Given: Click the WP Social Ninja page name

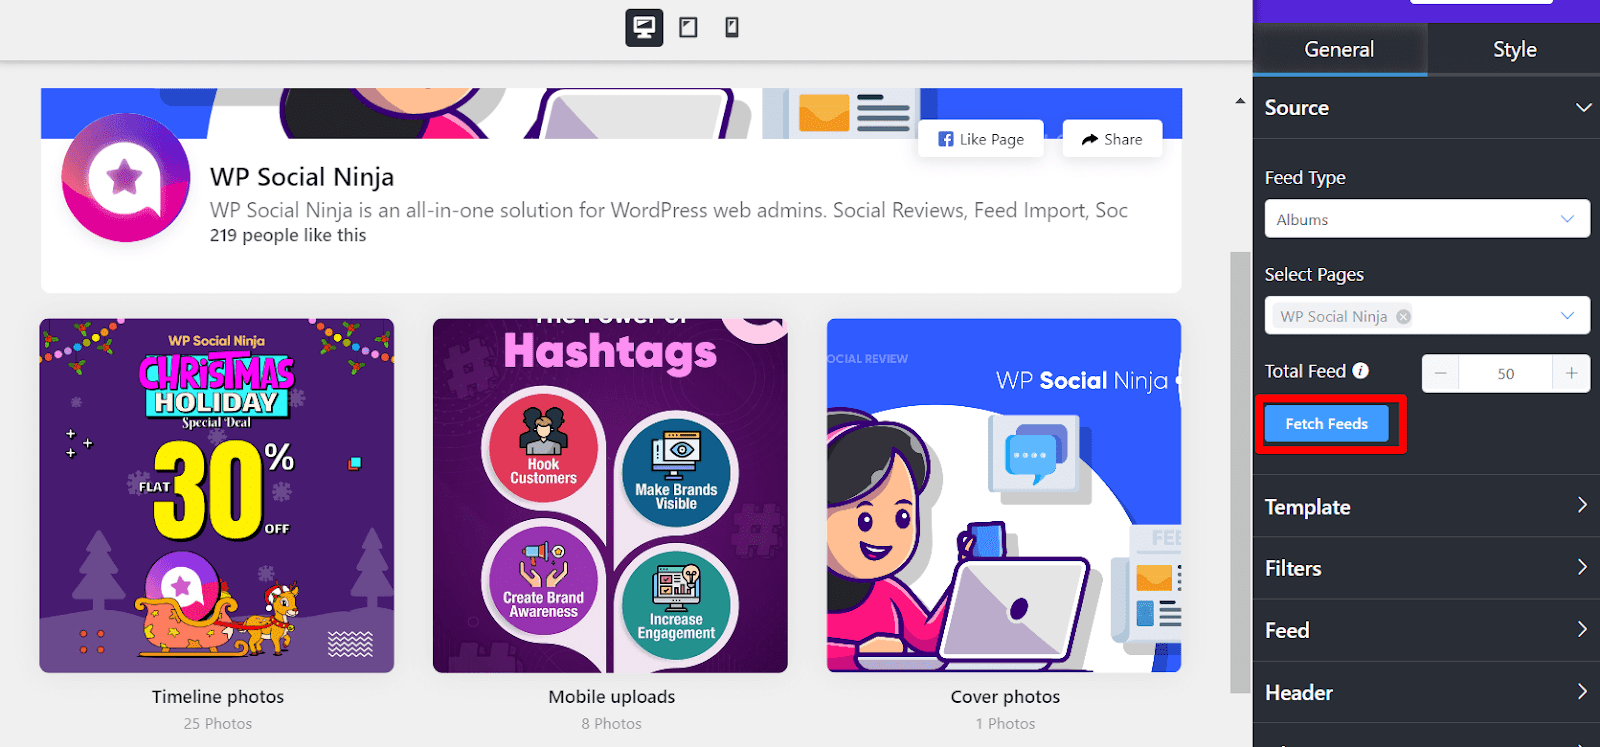Looking at the screenshot, I should 302,177.
